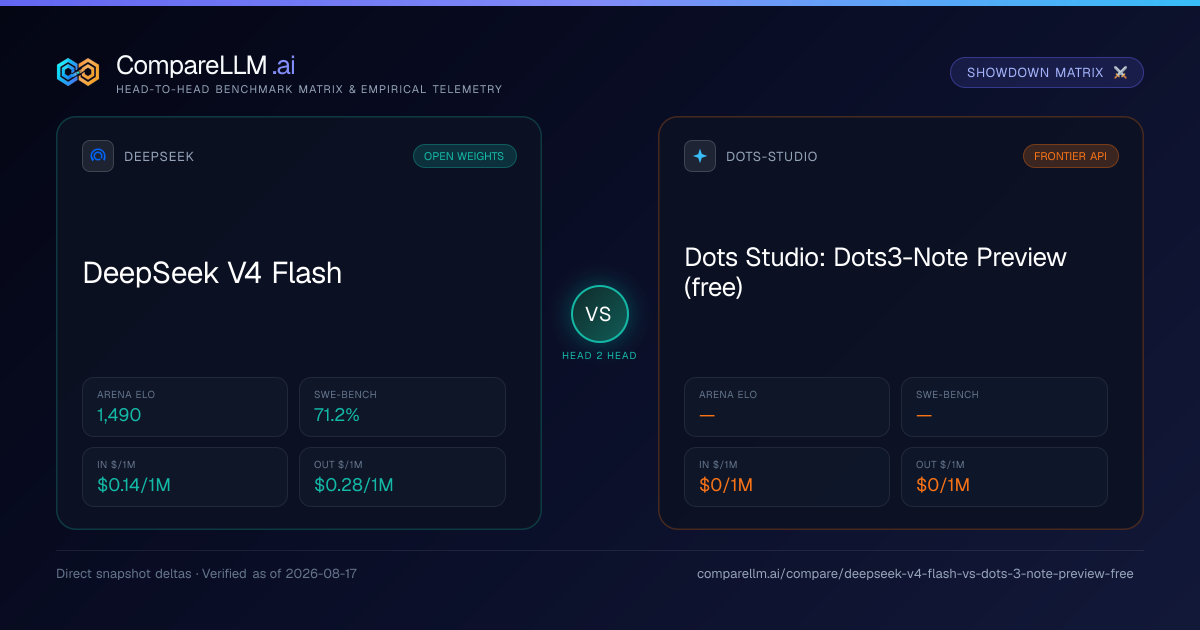Image resolution: width=1200 pixels, height=630 pixels.
Task: Select Dots-Studio output price $0/1M tile
Action: (1004, 477)
